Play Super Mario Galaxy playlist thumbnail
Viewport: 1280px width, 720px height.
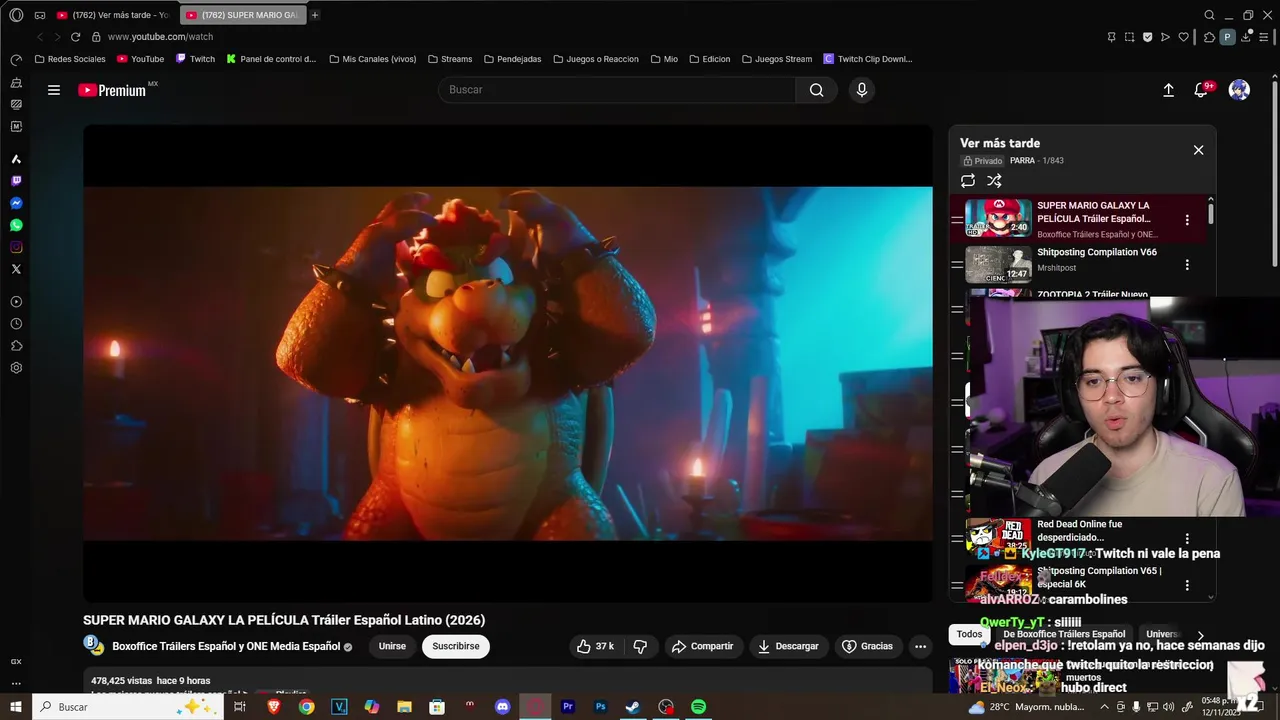point(998,218)
